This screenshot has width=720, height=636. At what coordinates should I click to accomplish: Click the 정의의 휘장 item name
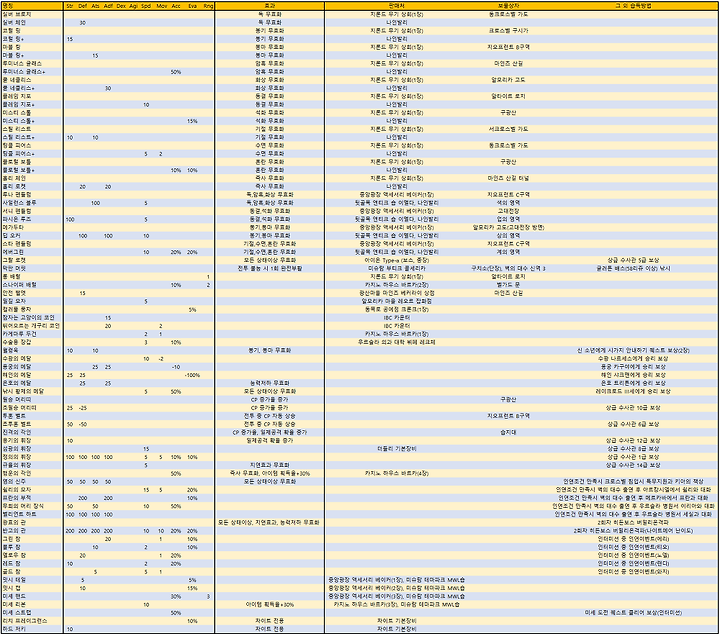17,457
